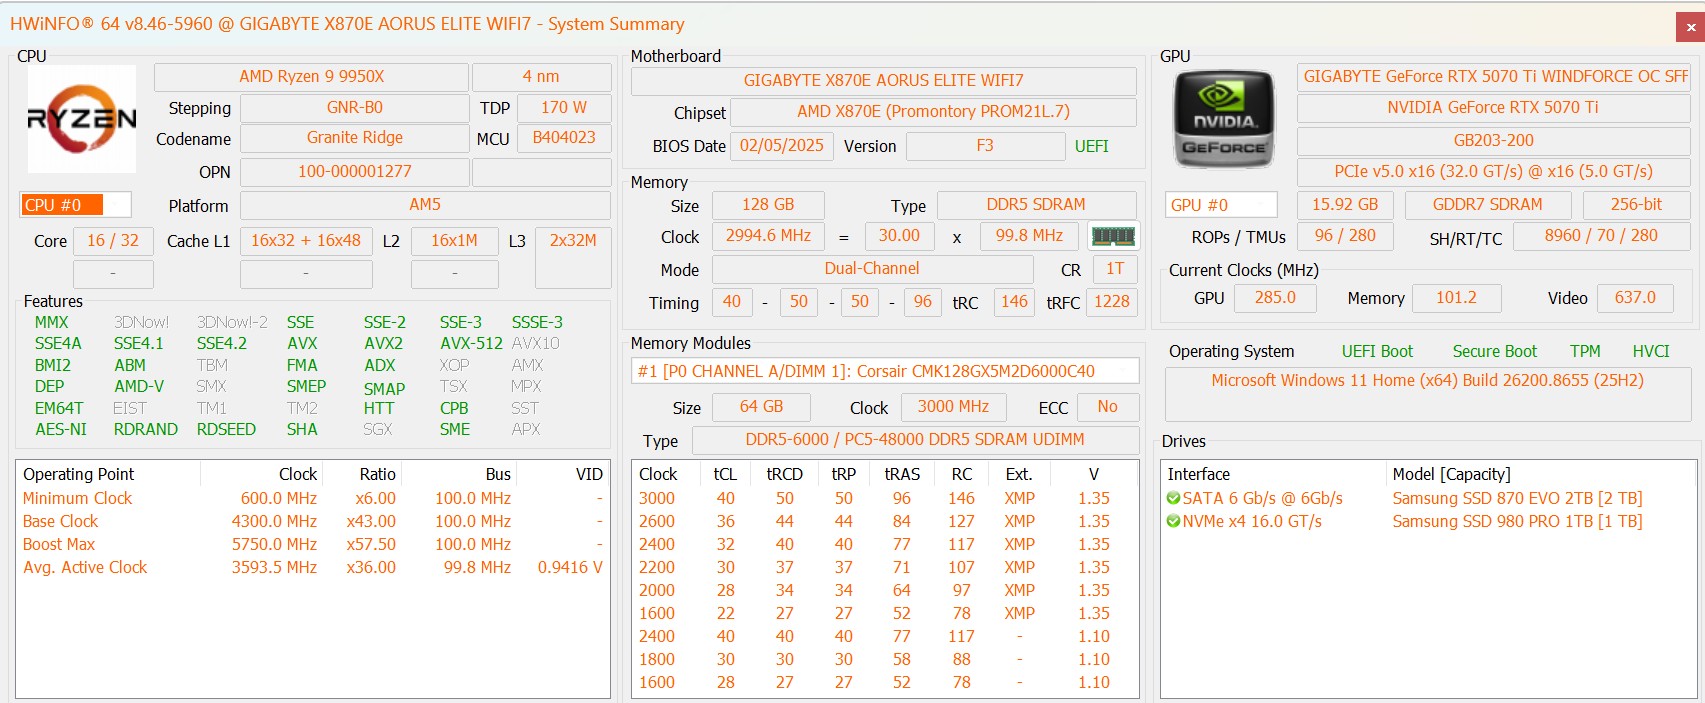
Task: Click the 256-bit bus width field
Action: coord(1636,205)
